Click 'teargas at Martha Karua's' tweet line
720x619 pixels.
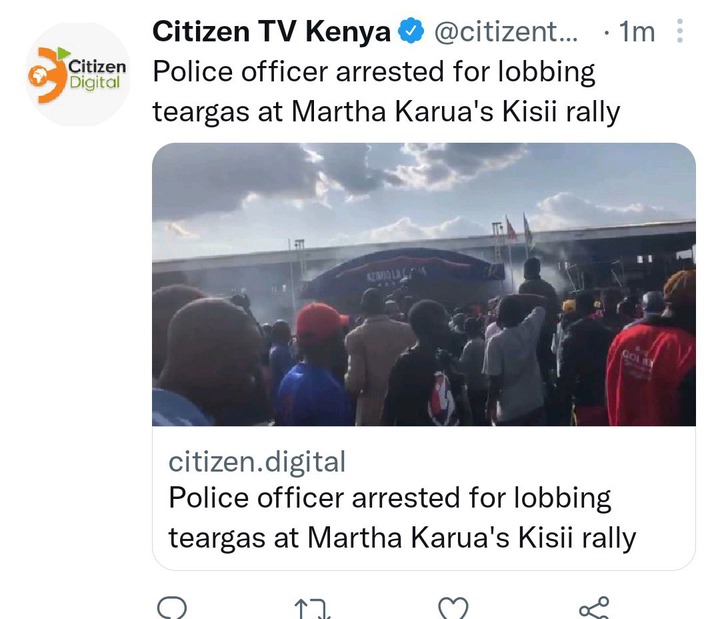tap(323, 112)
